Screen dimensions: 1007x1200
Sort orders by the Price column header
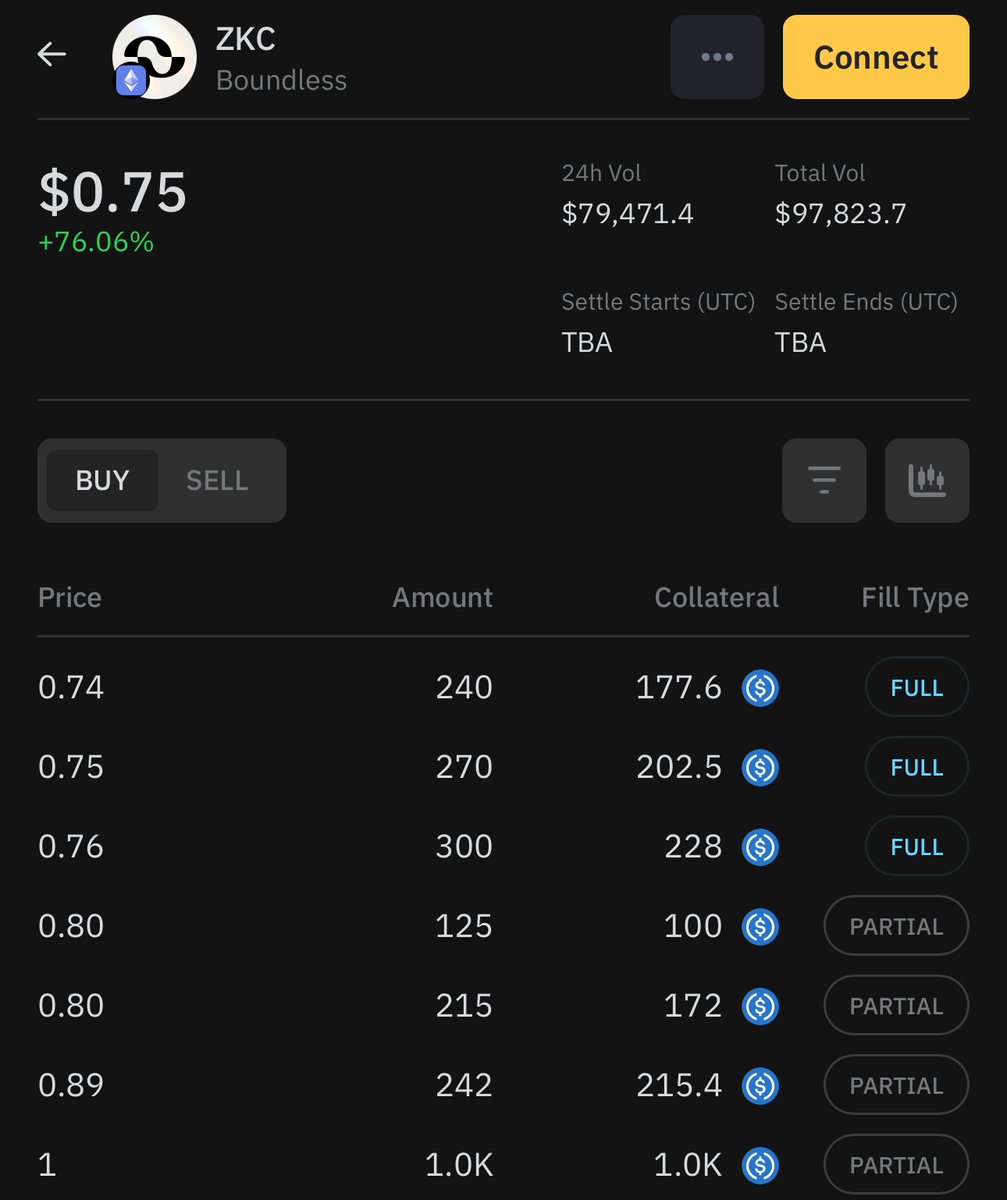click(x=70, y=598)
